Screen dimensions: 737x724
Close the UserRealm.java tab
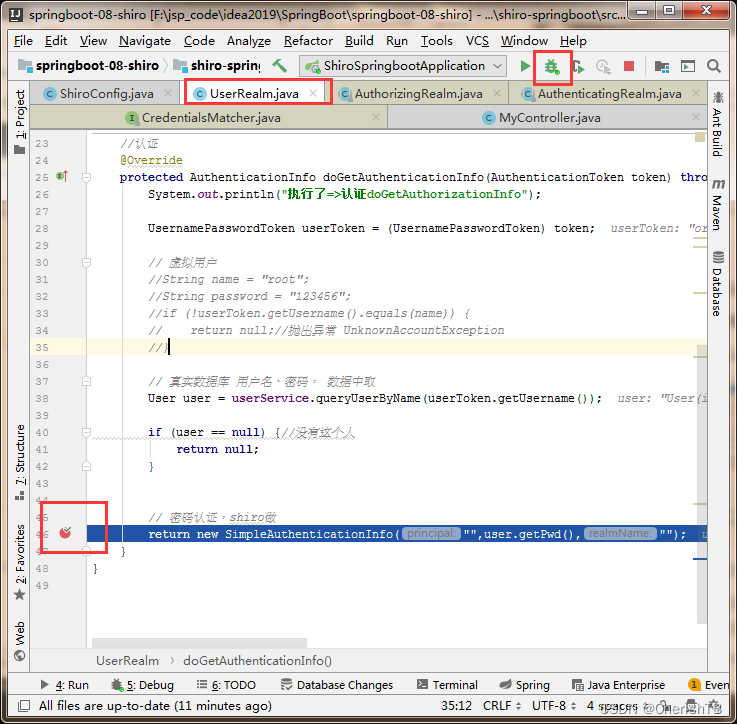[313, 94]
